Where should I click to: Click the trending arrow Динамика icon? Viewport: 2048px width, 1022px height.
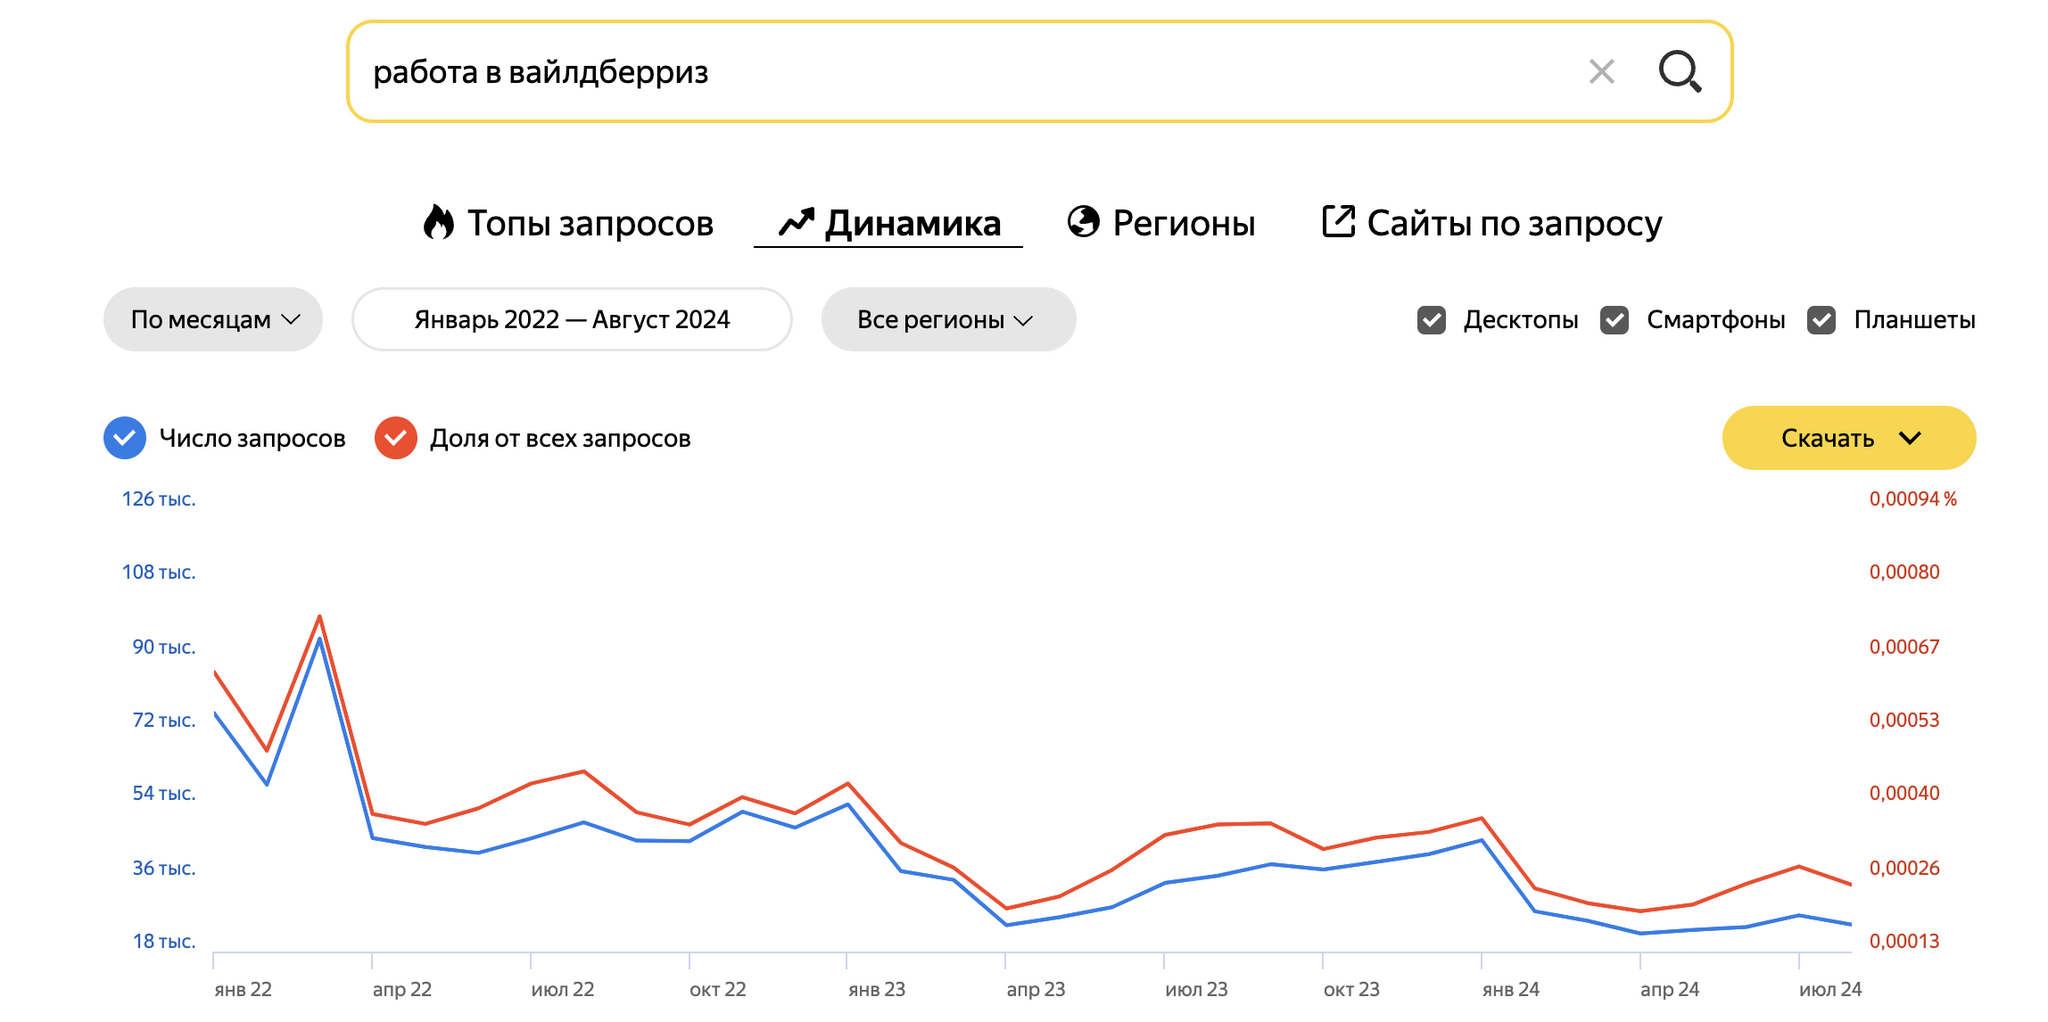796,222
